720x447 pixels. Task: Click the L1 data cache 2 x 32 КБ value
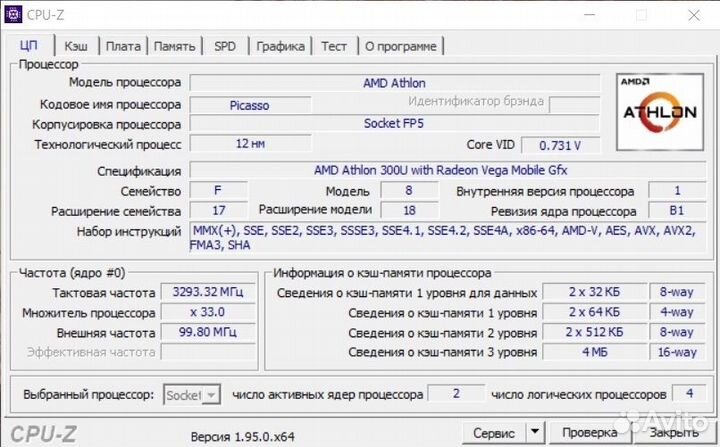tap(594, 292)
